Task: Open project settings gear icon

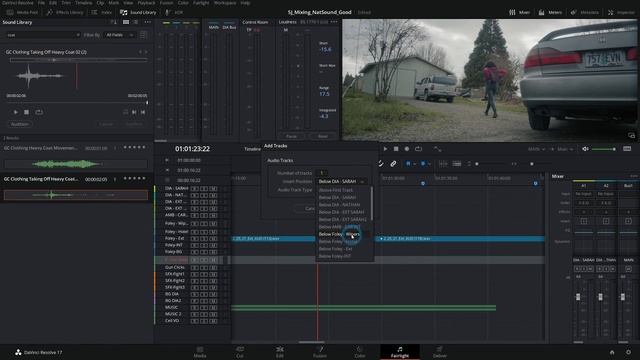Action: (x=628, y=352)
